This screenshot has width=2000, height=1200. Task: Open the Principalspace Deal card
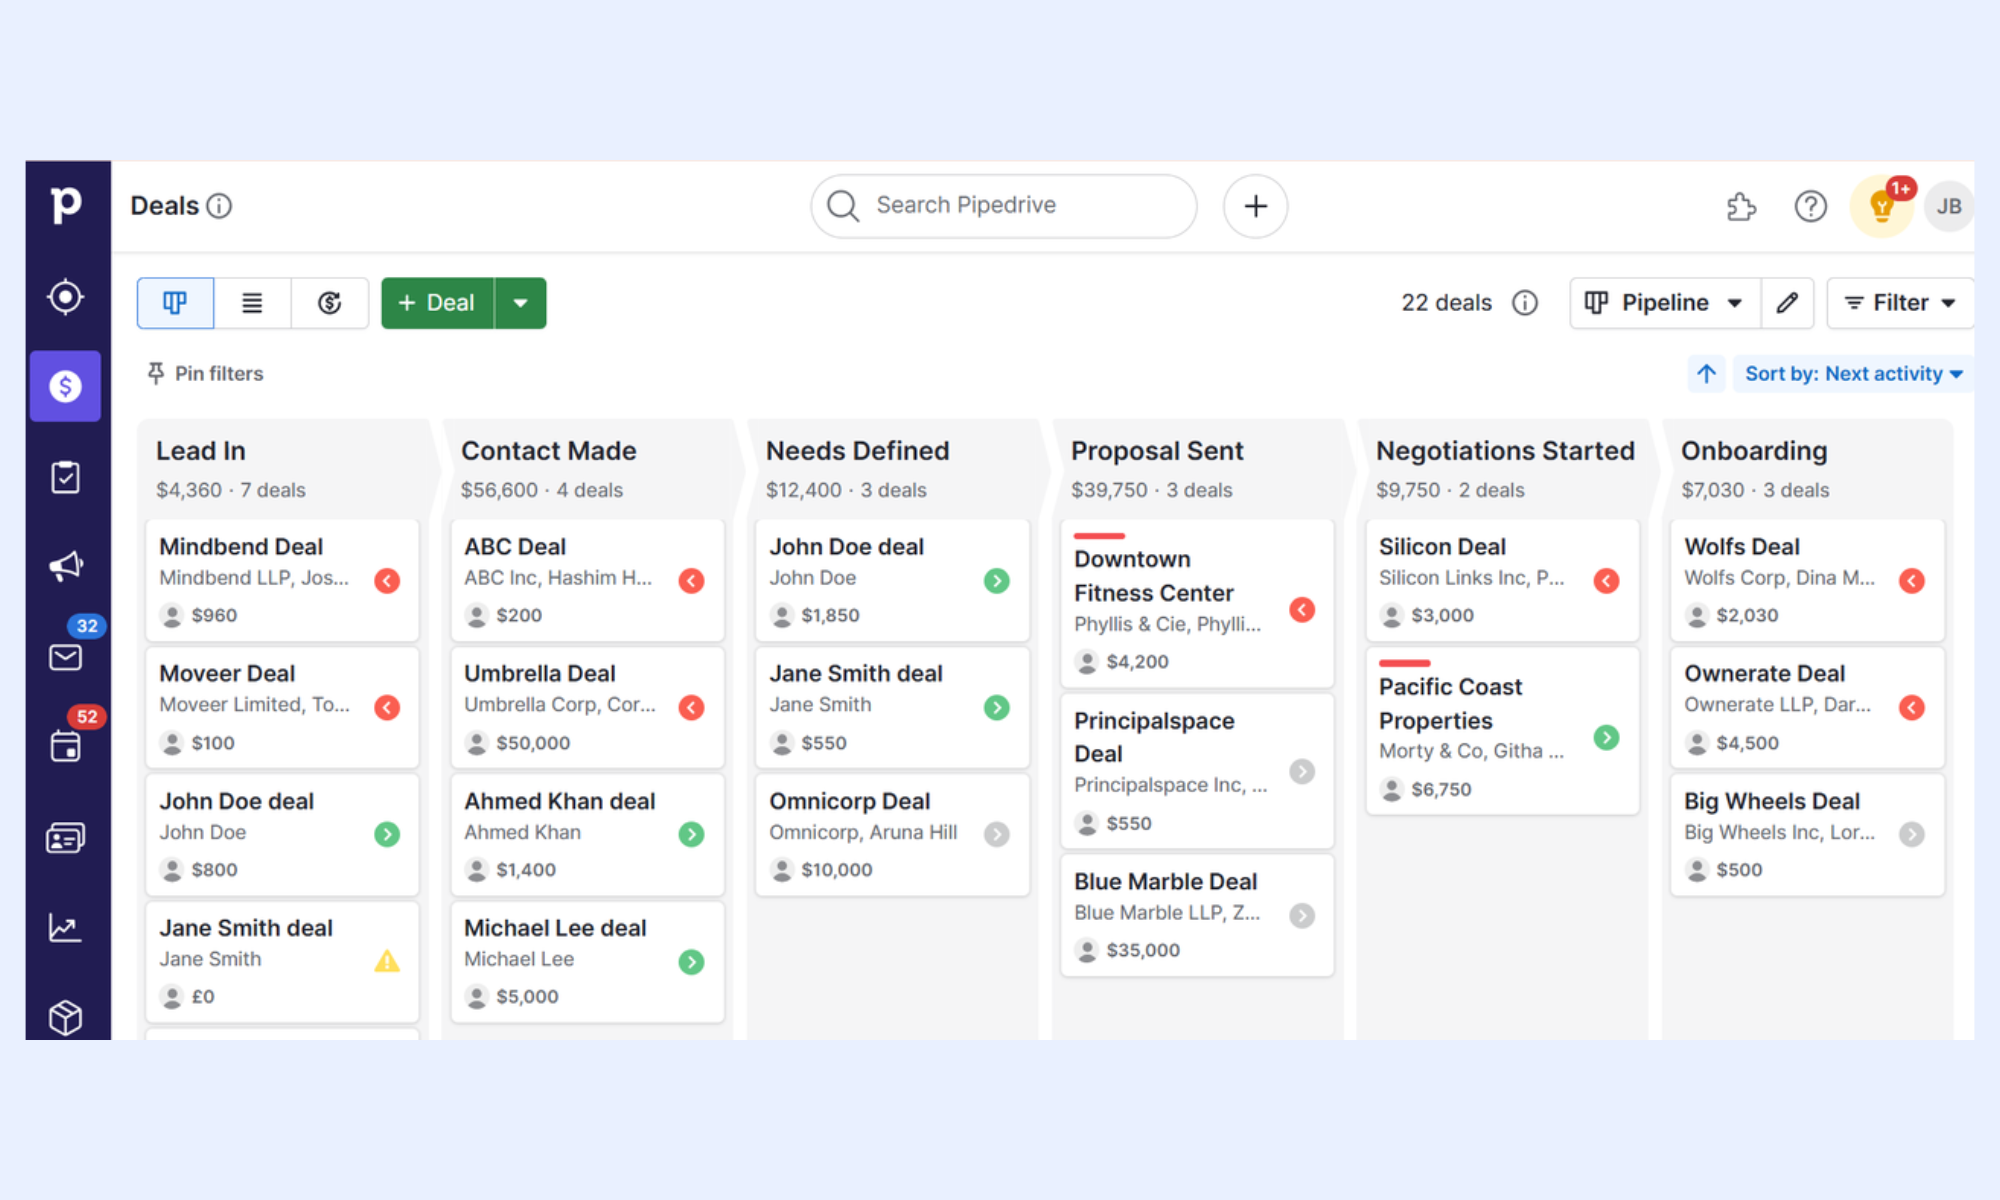(1197, 771)
